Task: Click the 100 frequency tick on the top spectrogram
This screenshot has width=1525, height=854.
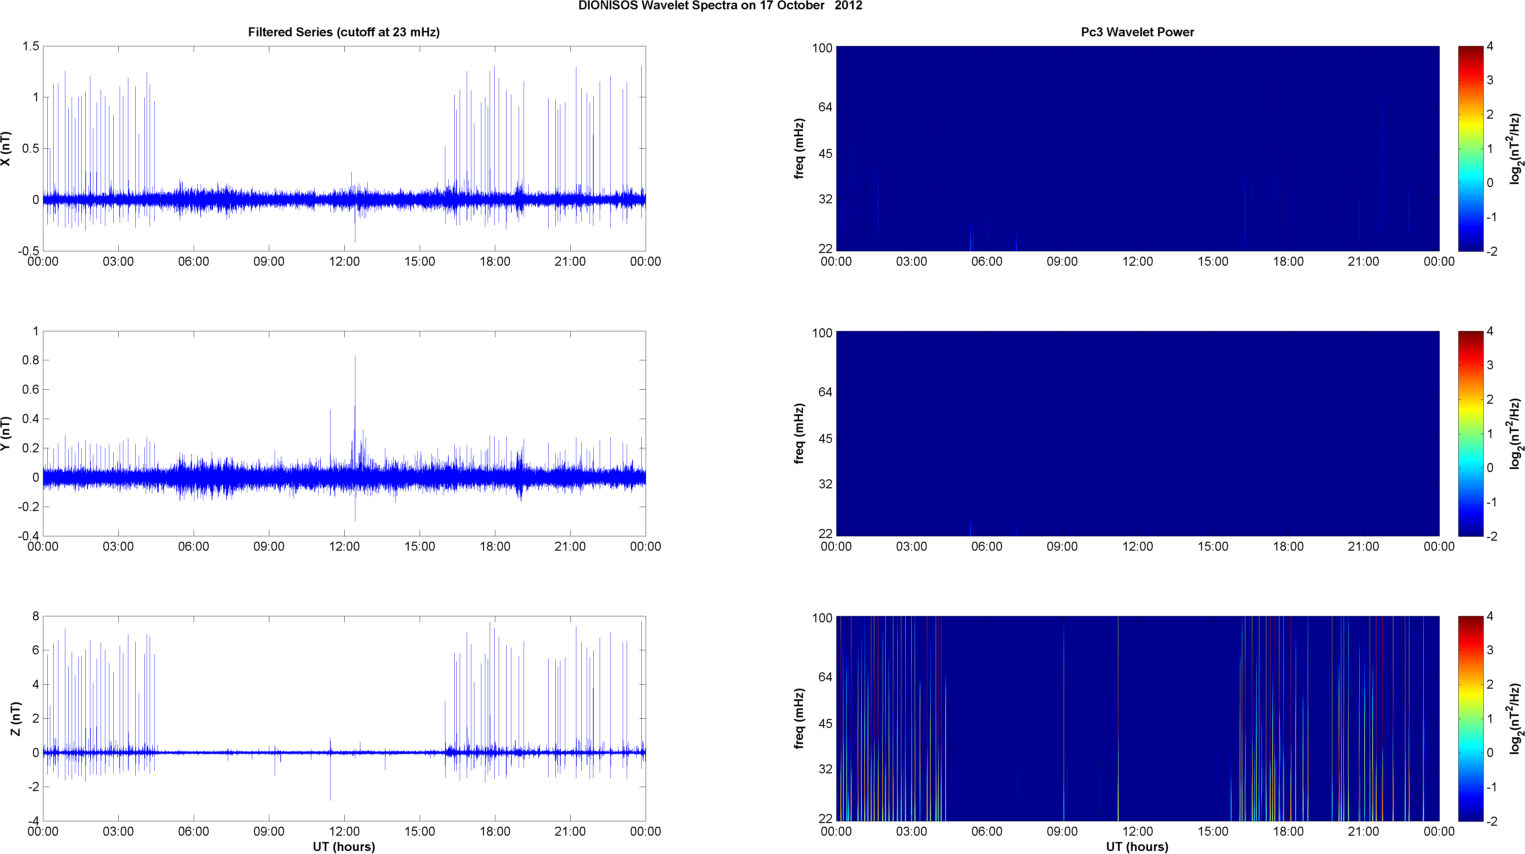Action: [822, 47]
